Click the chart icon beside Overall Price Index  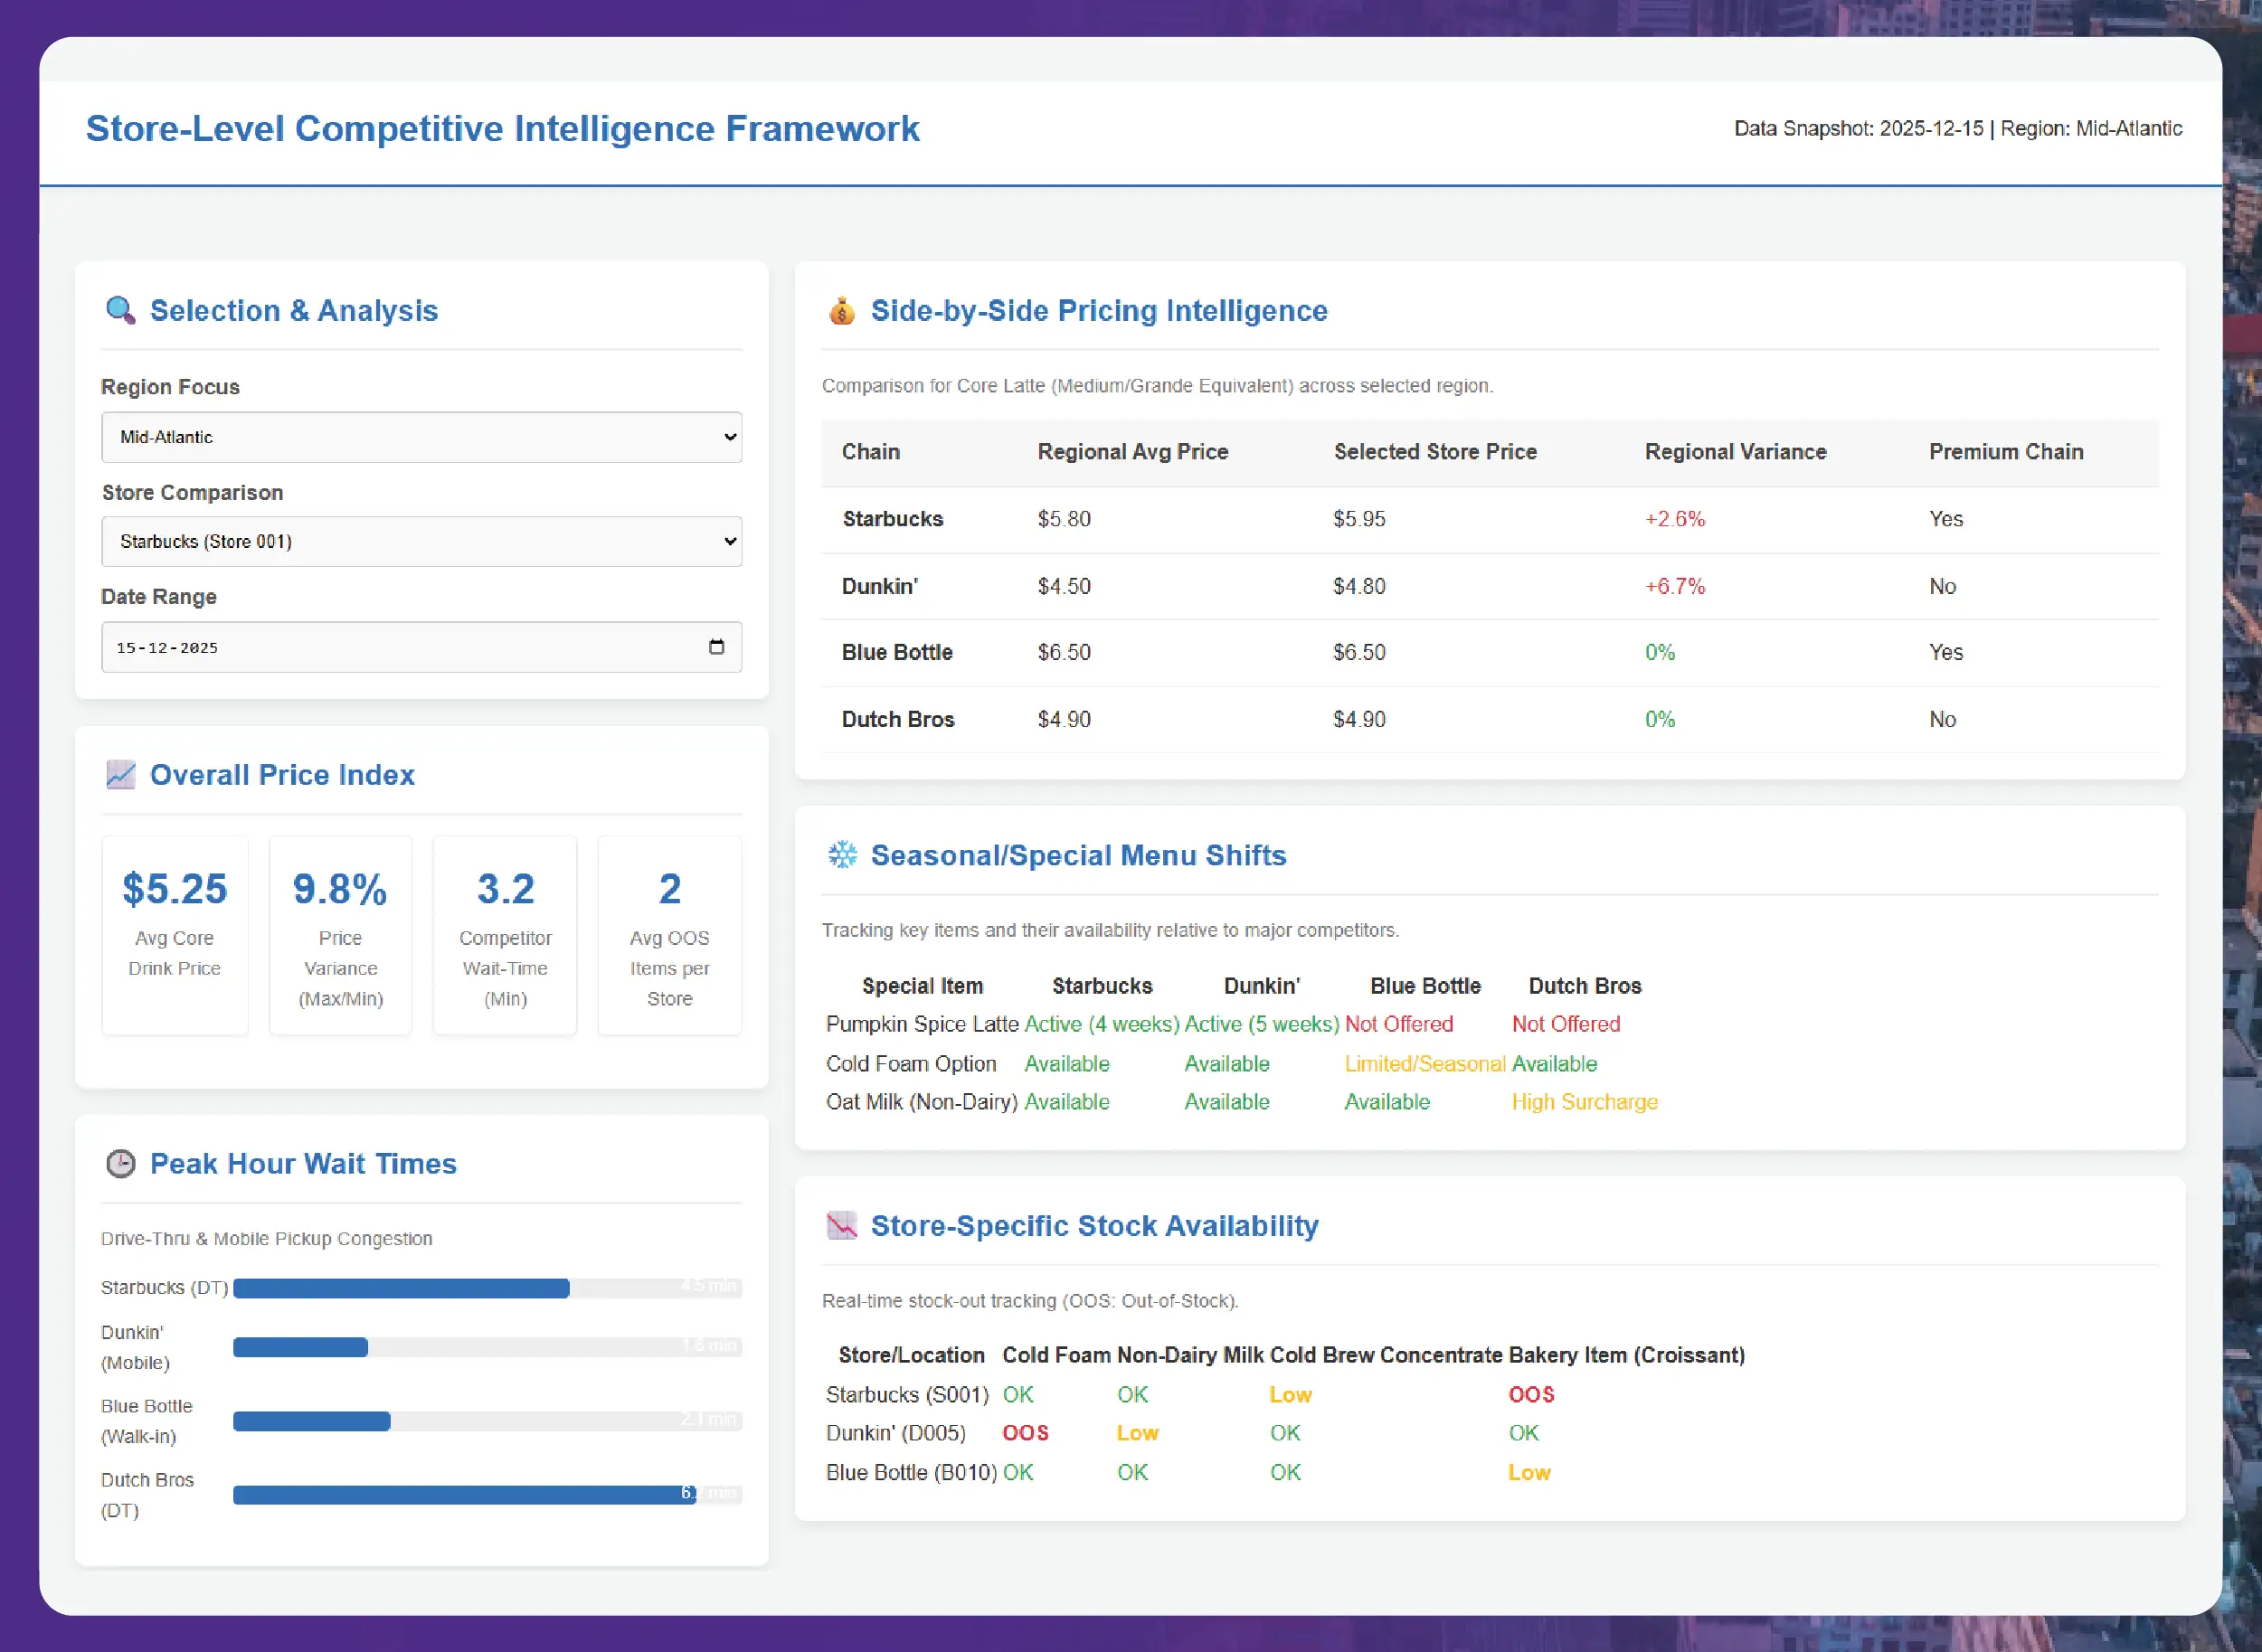click(x=121, y=774)
